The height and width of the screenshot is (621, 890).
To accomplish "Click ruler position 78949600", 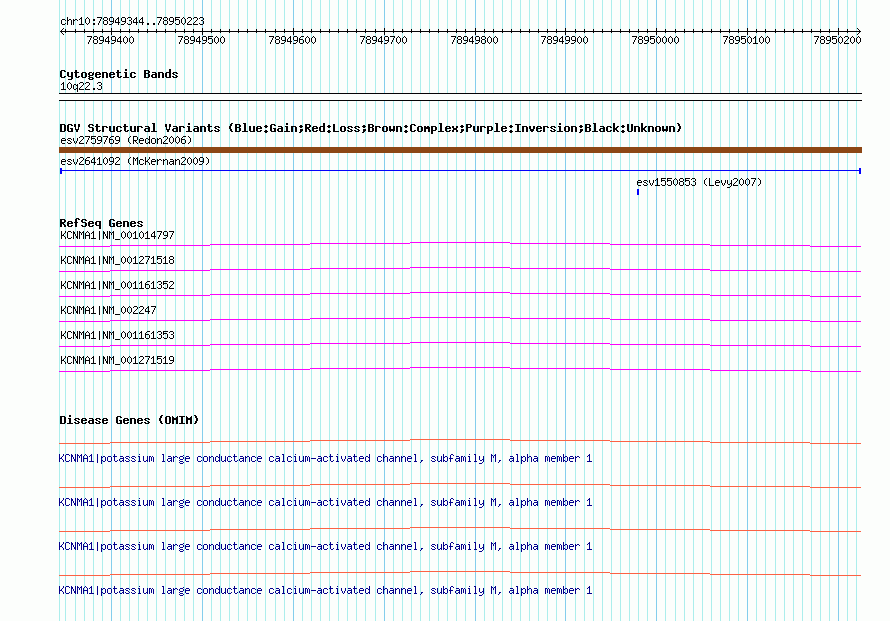I will tap(292, 40).
